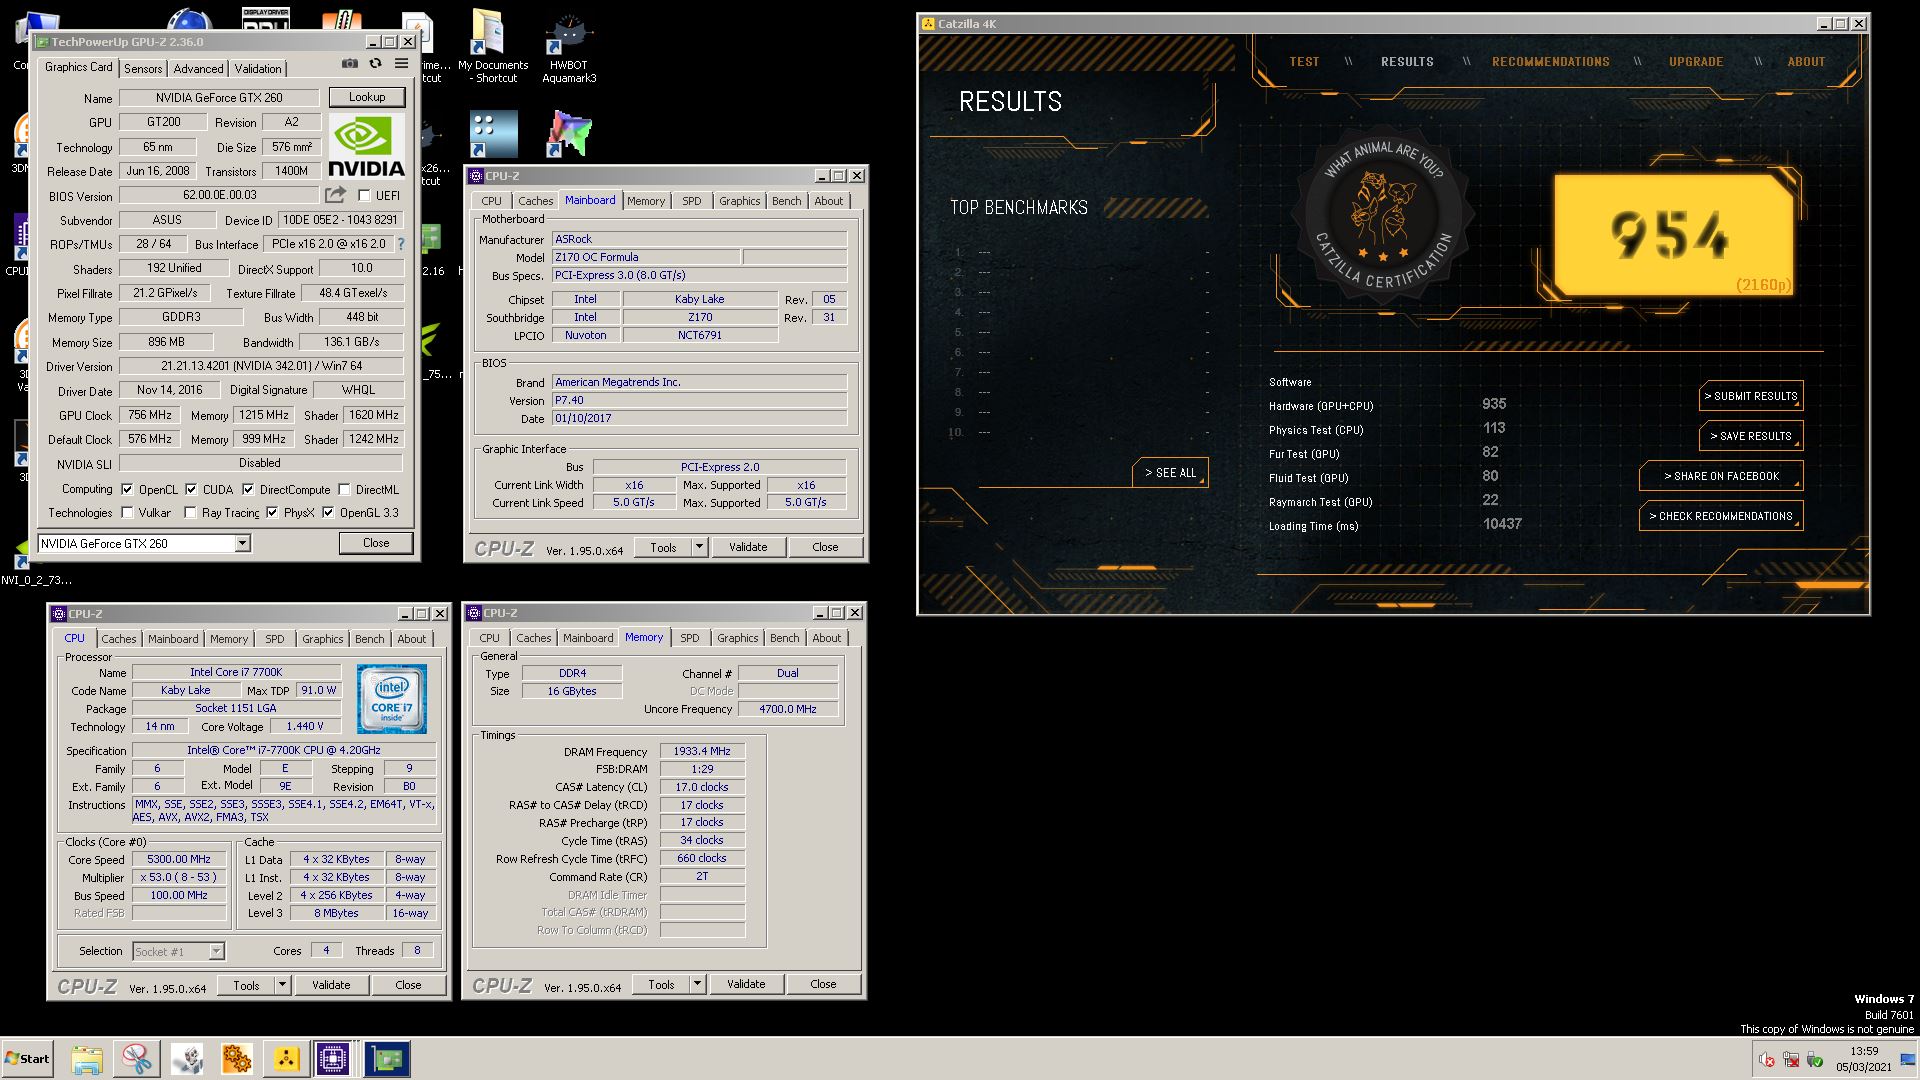
Task: Toggle the UEFI checkbox in GPU-Z
Action: [x=365, y=195]
